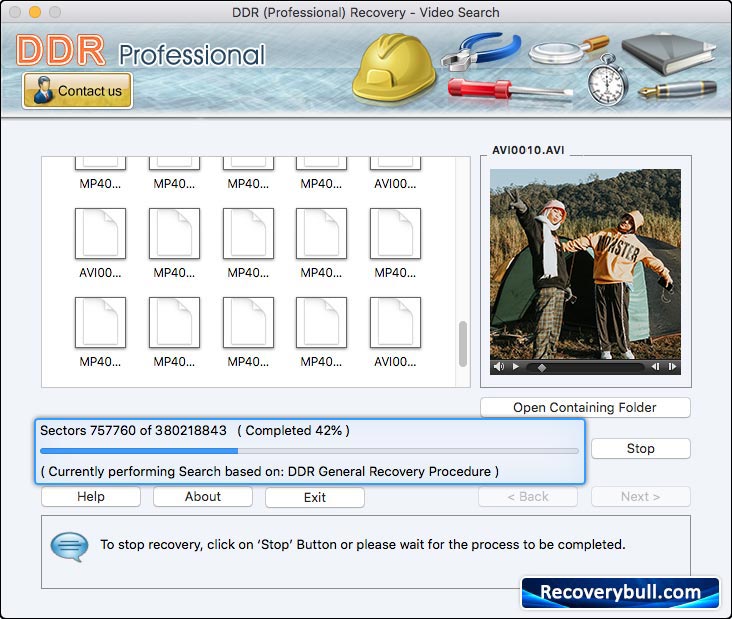
Task: Stop the recovery scan
Action: tap(640, 449)
